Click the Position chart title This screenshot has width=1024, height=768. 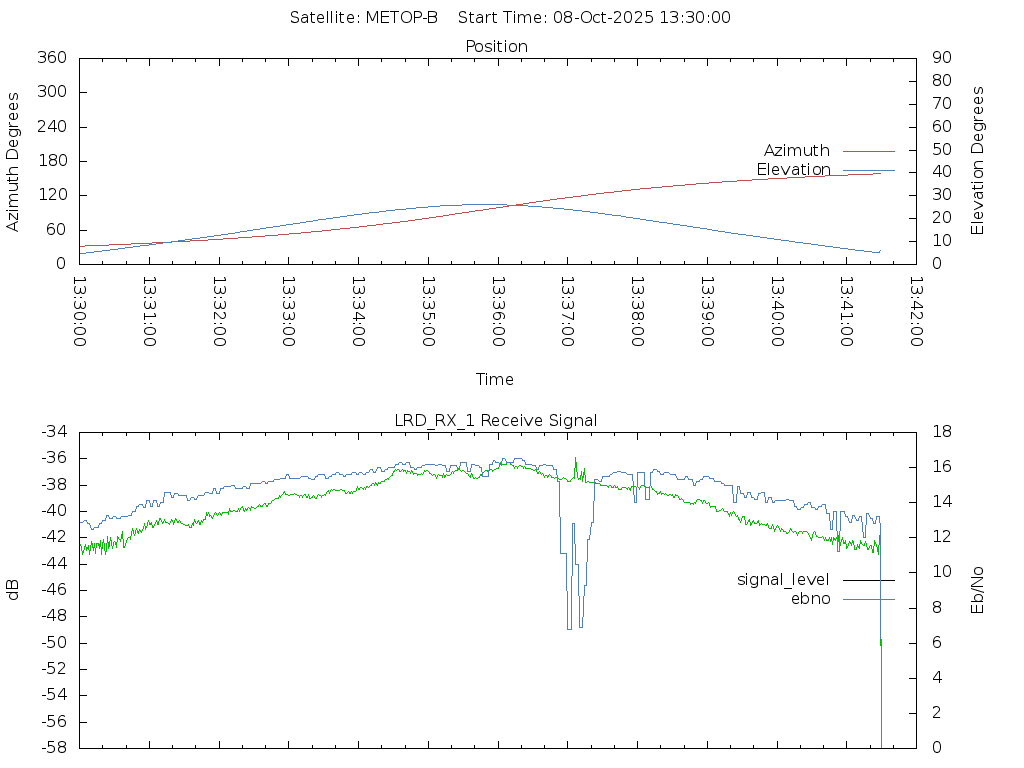coord(497,47)
